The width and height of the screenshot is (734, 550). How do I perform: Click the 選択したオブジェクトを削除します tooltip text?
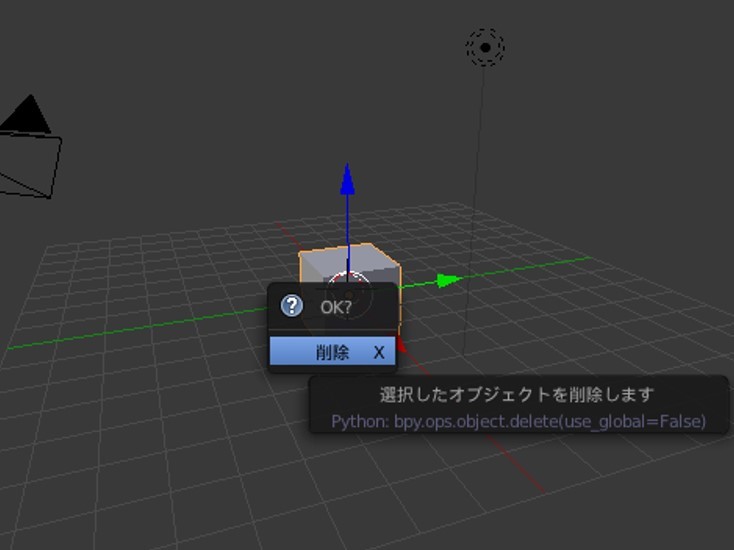(x=516, y=394)
